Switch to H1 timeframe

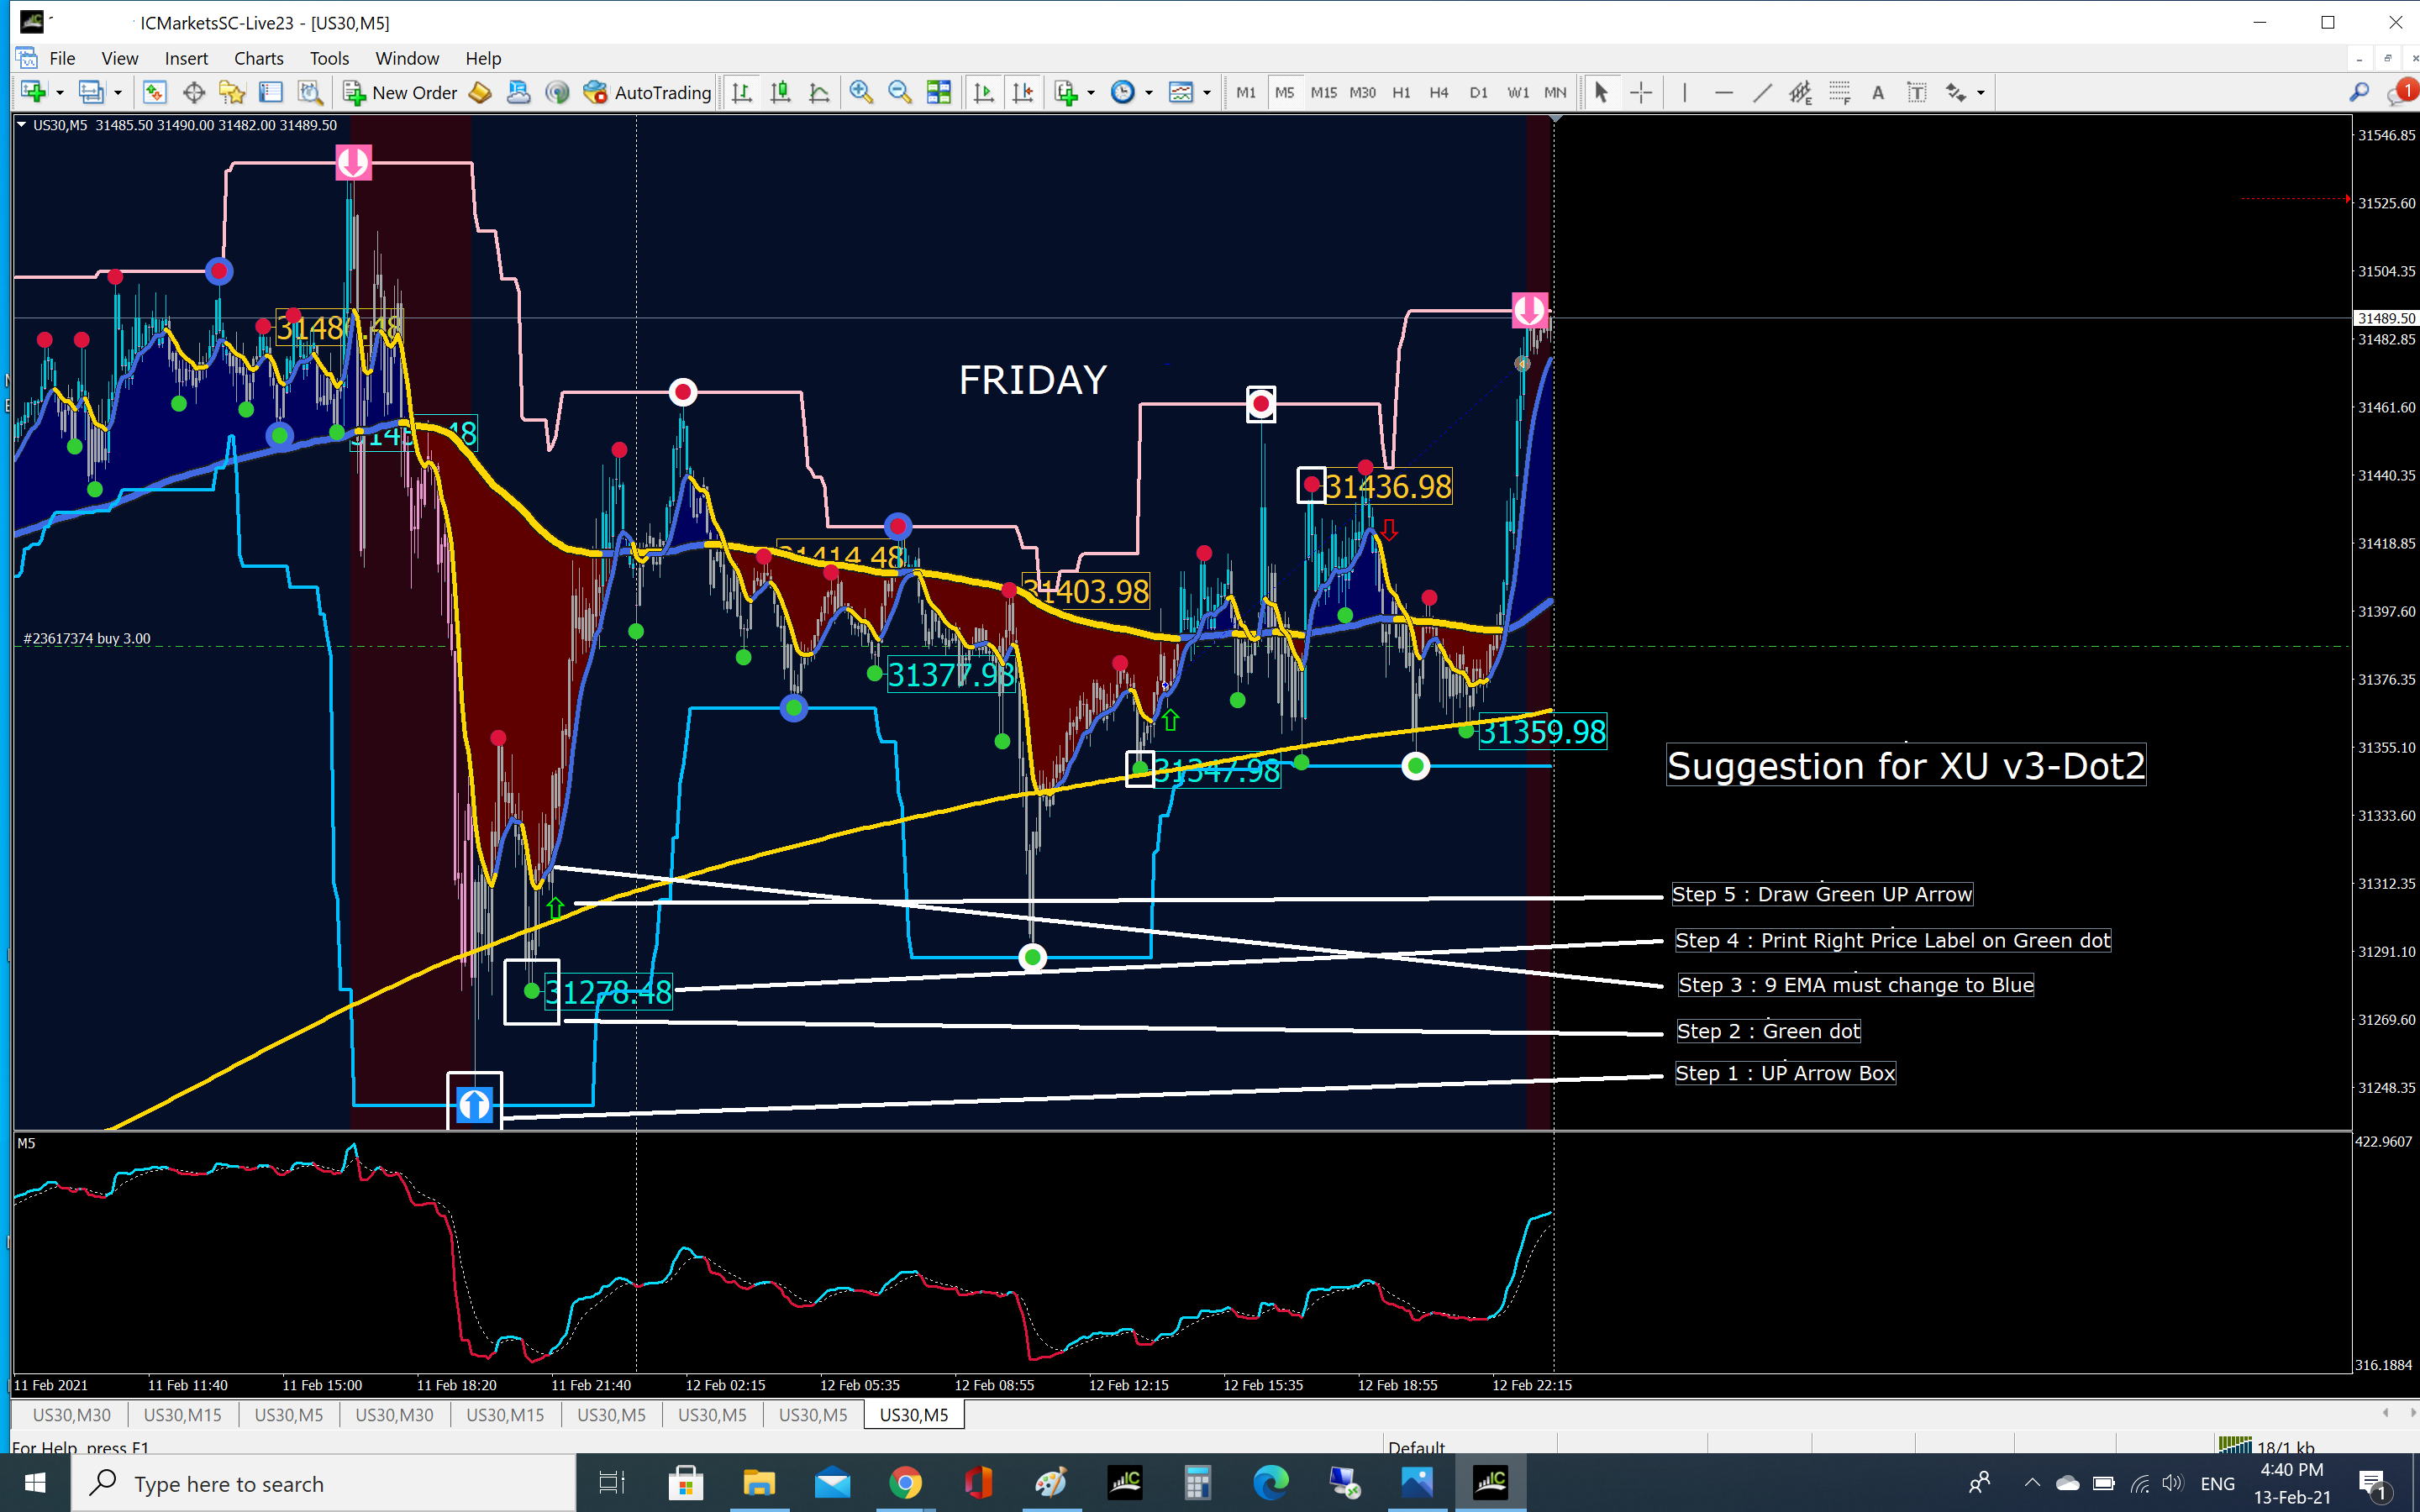tap(1401, 93)
